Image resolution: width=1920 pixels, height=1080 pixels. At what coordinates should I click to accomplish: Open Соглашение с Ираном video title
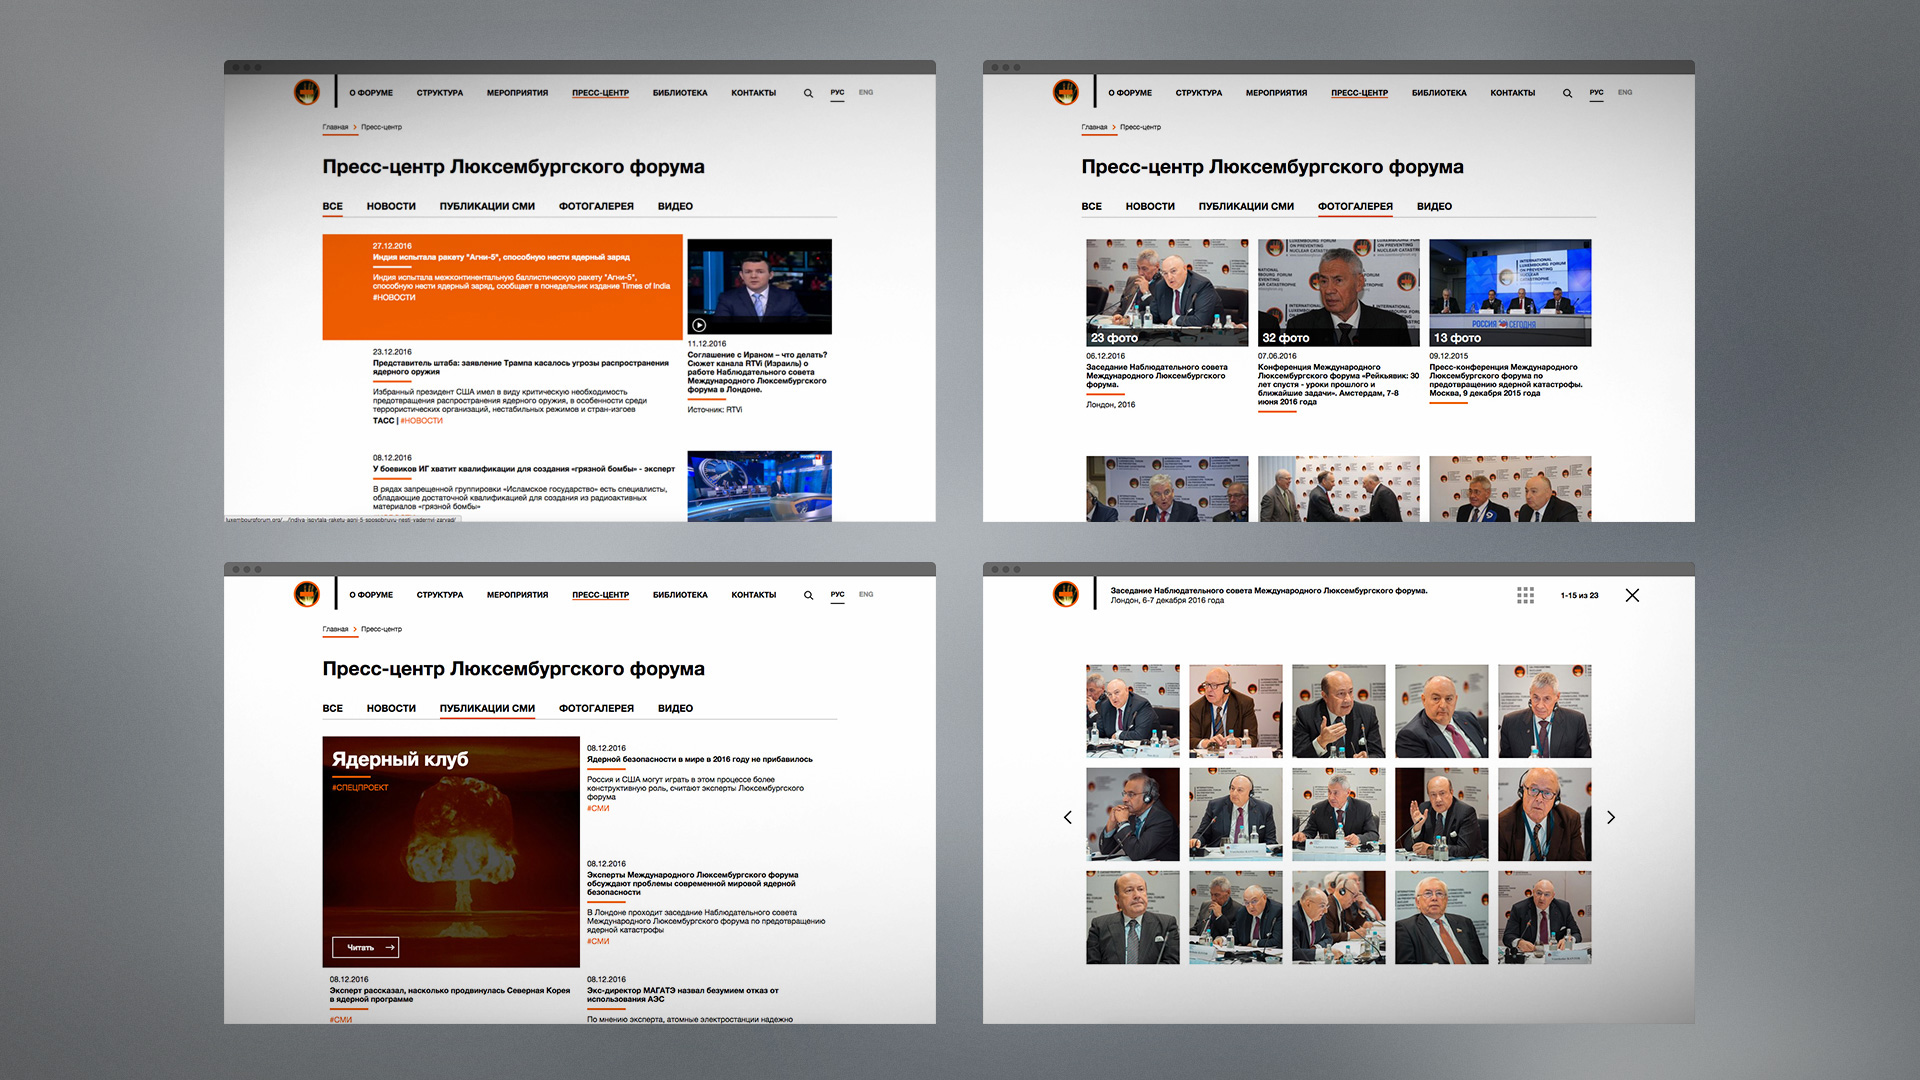tap(757, 372)
